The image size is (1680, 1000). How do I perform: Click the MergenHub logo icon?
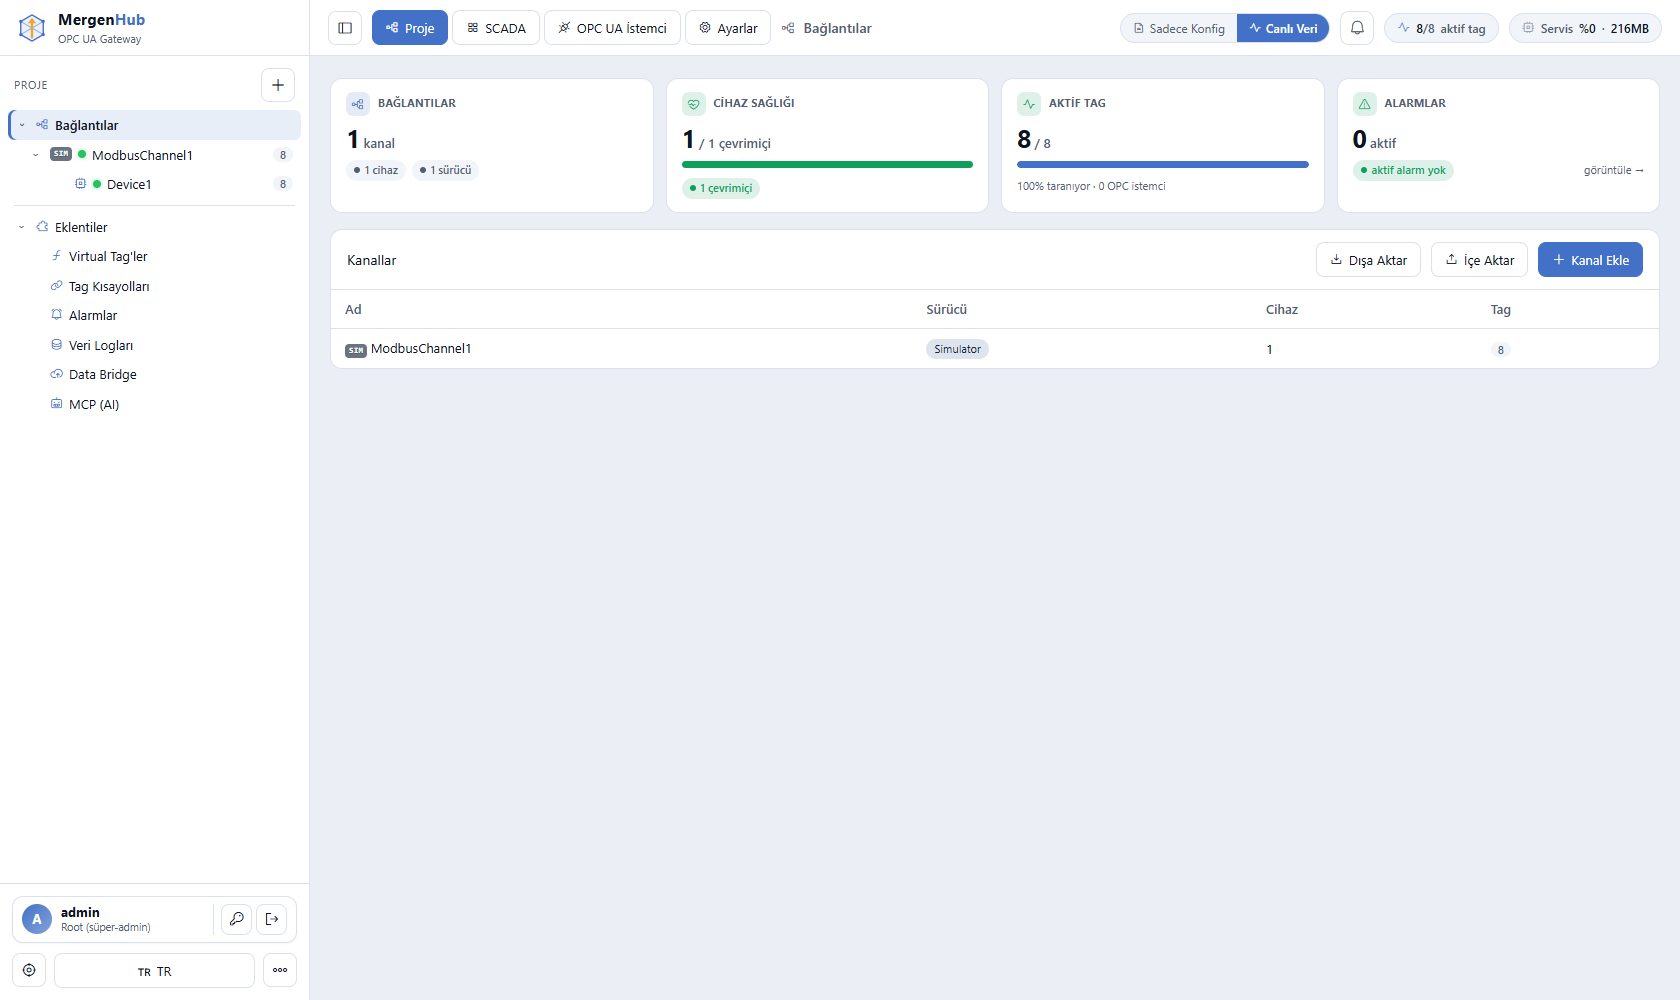tap(32, 28)
